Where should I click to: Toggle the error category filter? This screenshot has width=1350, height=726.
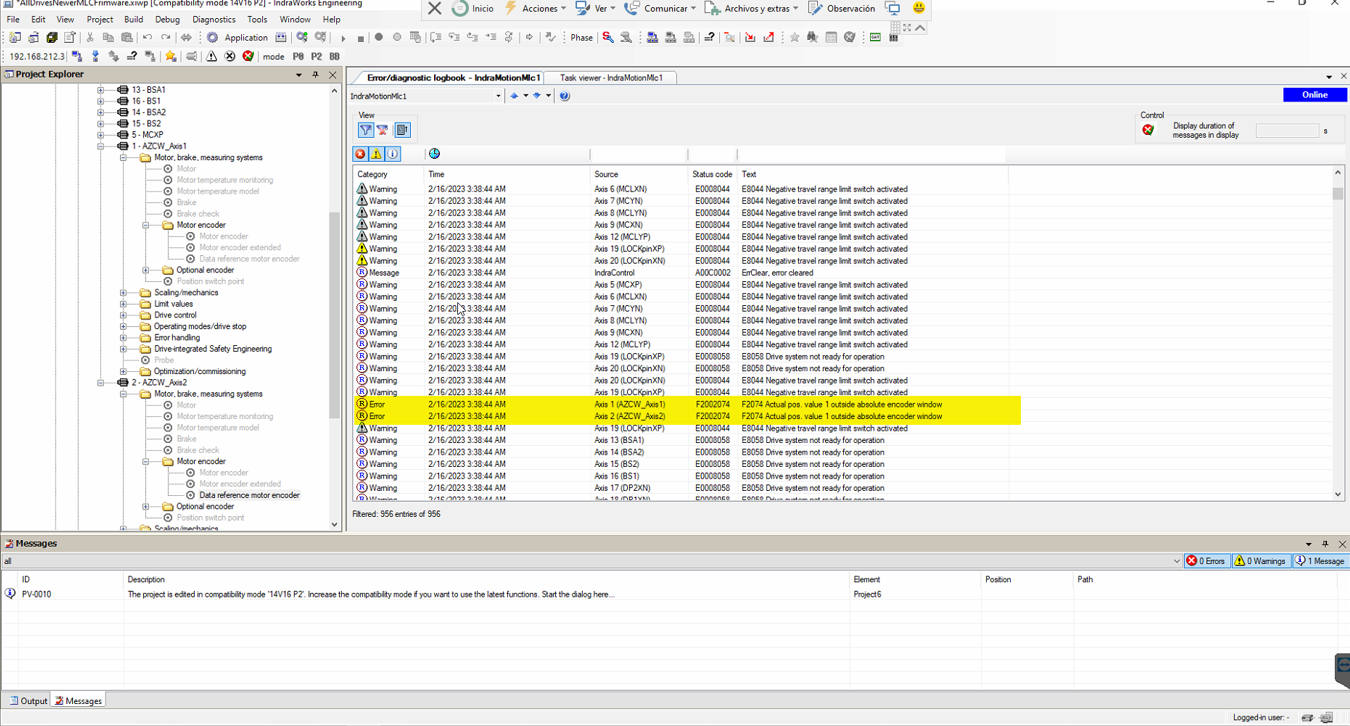(x=360, y=154)
